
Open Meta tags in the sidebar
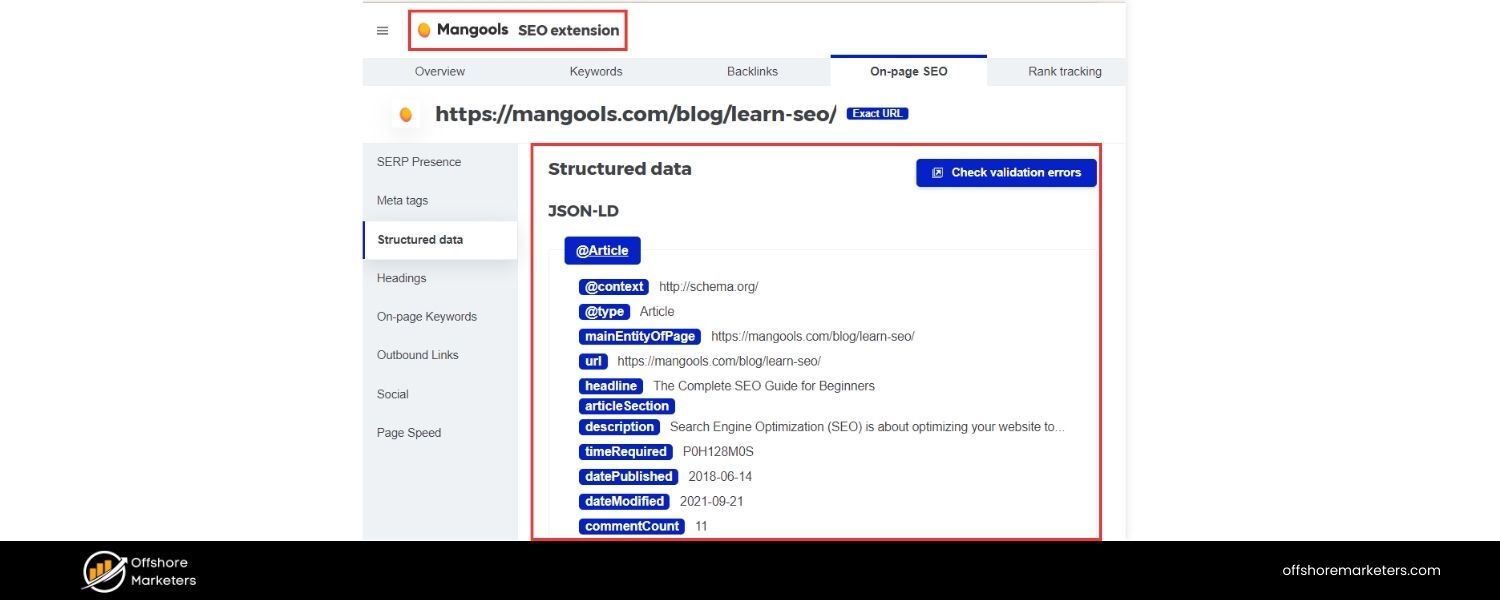point(402,201)
